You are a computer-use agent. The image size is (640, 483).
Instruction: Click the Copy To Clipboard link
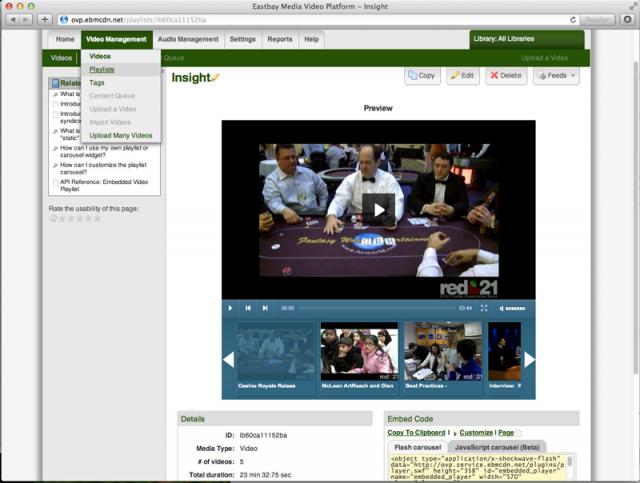416,432
